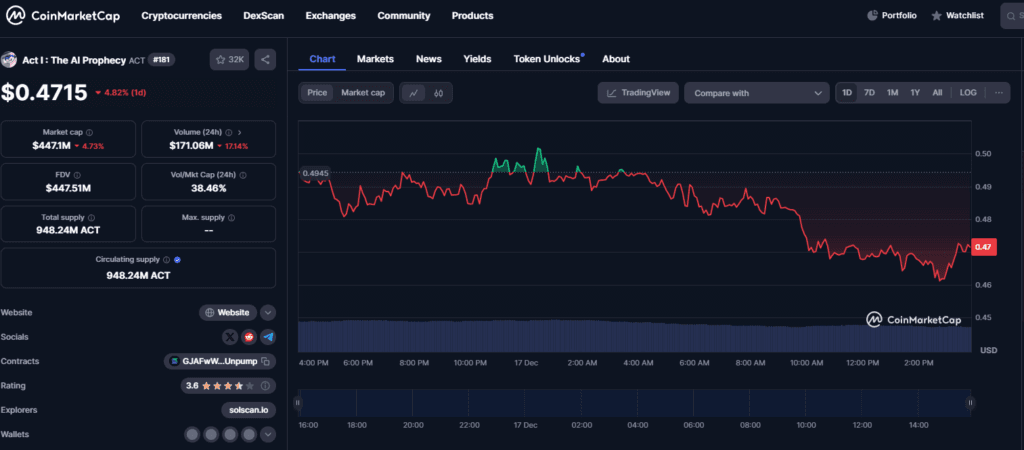Viewport: 1024px width, 450px height.
Task: Expand Volume (24h) details arrow
Action: (x=240, y=132)
